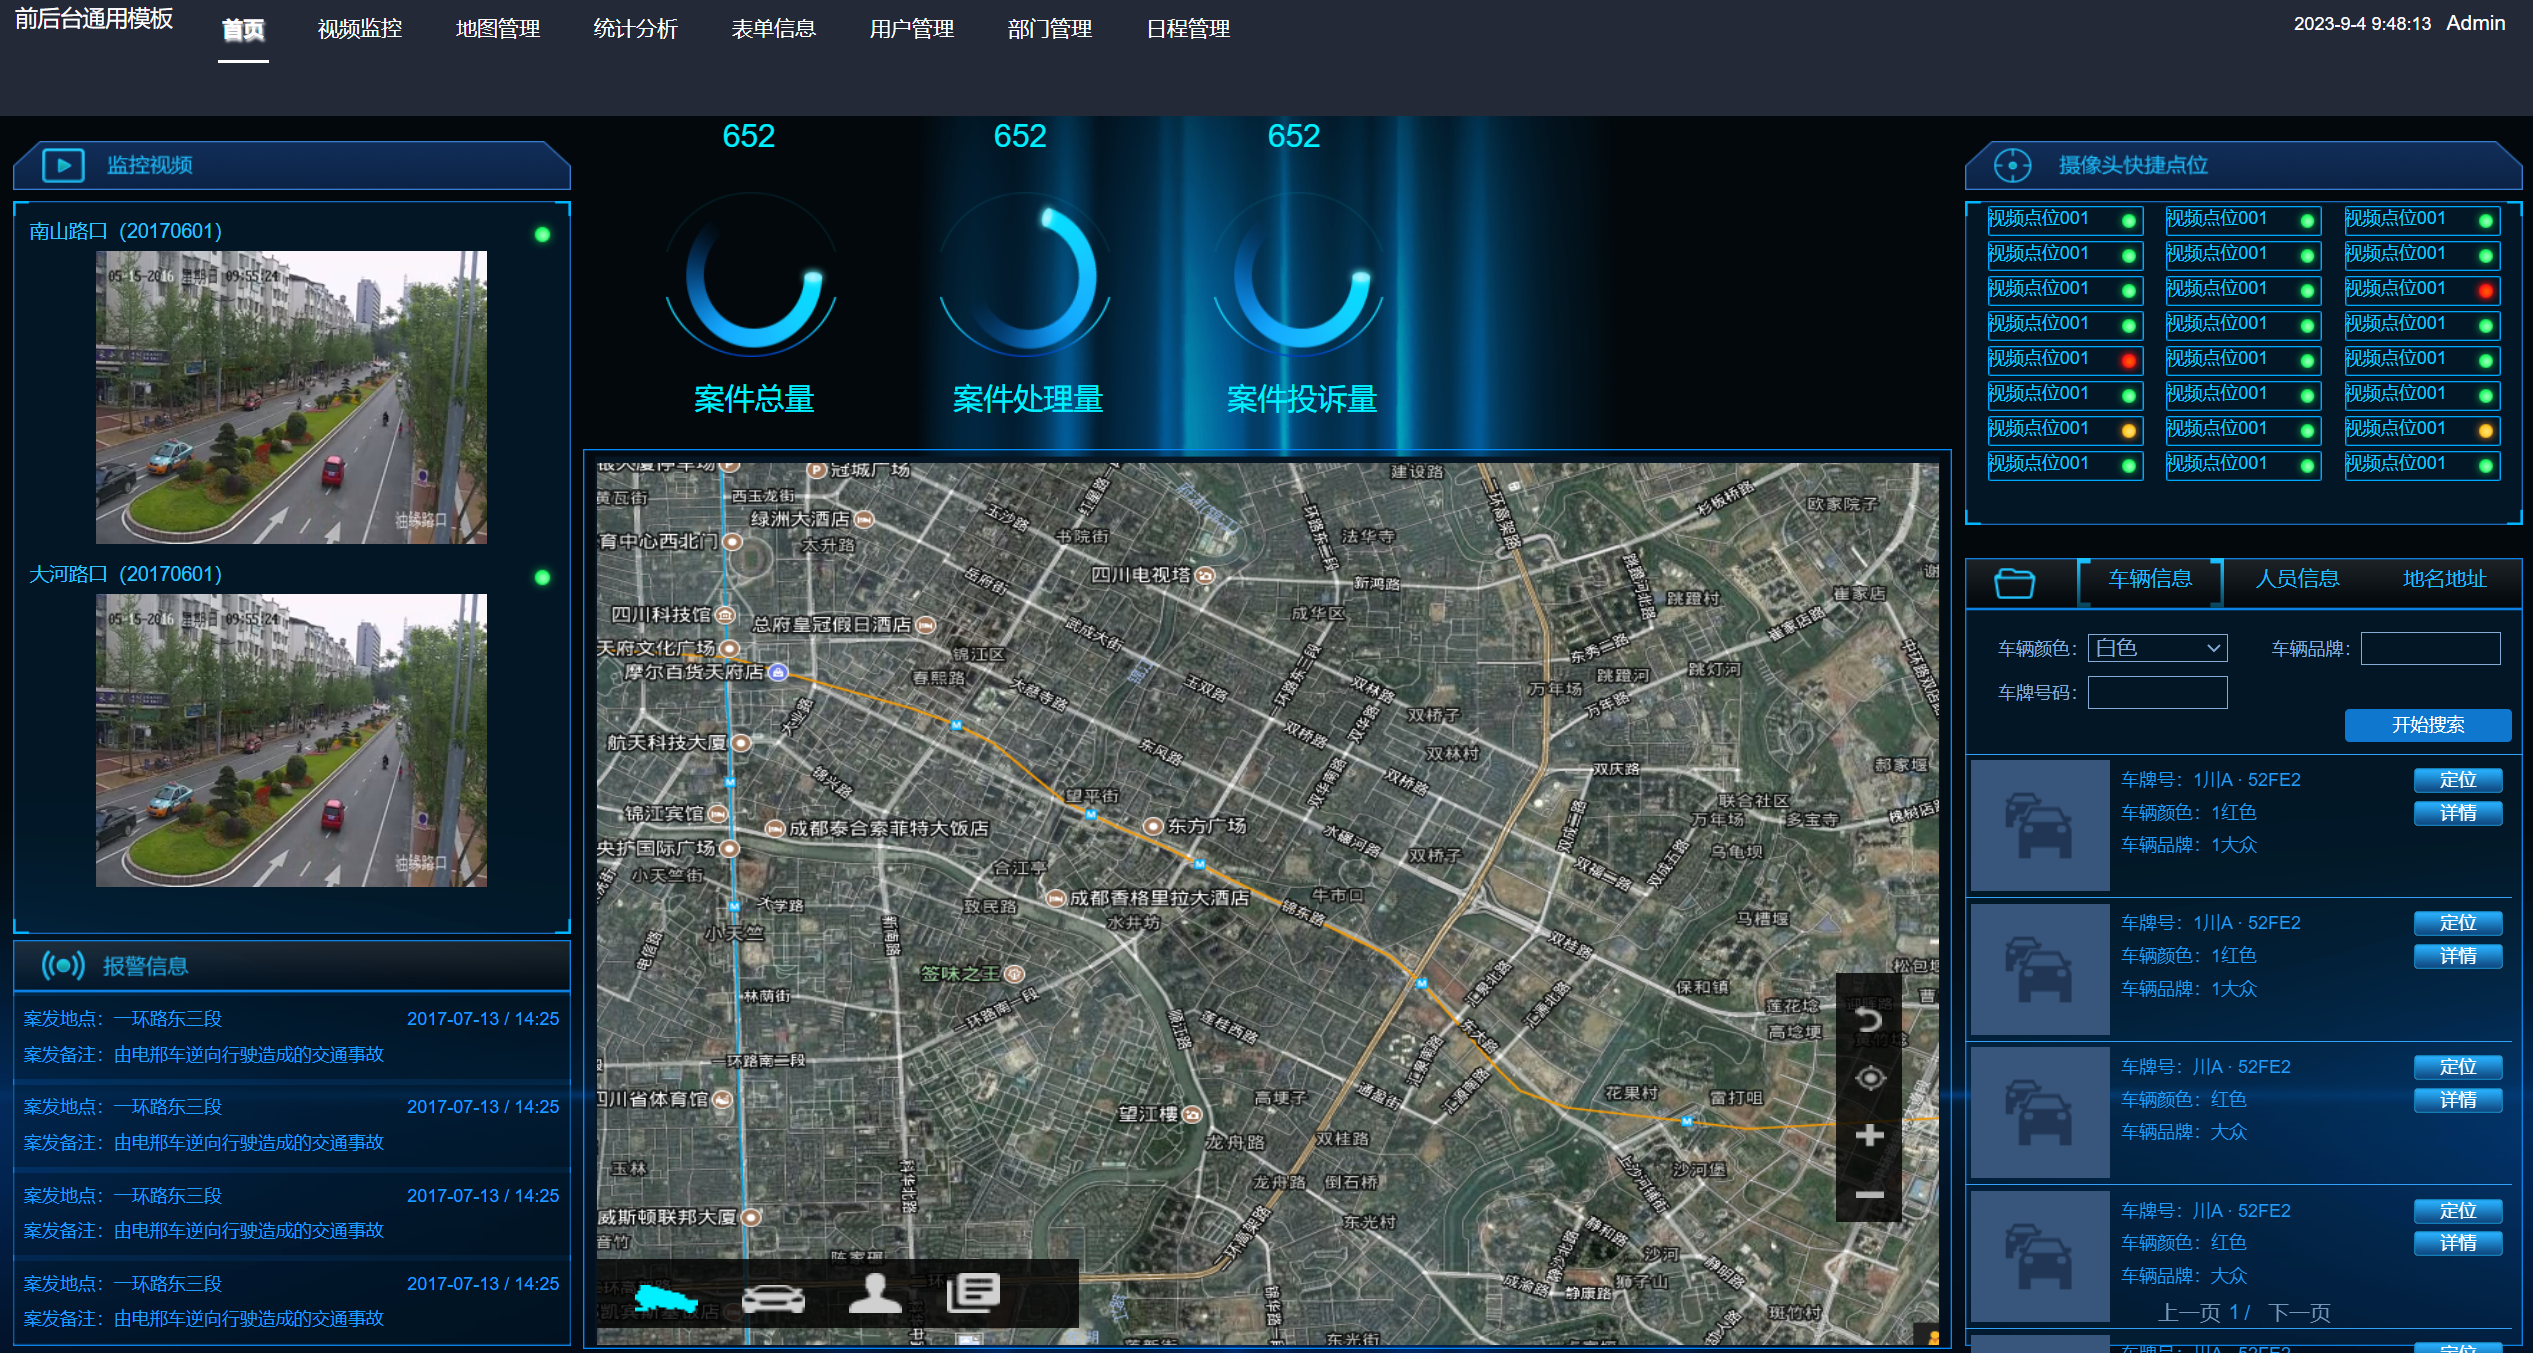
Task: Click the 案件总量 circular gauge
Action: (752, 276)
